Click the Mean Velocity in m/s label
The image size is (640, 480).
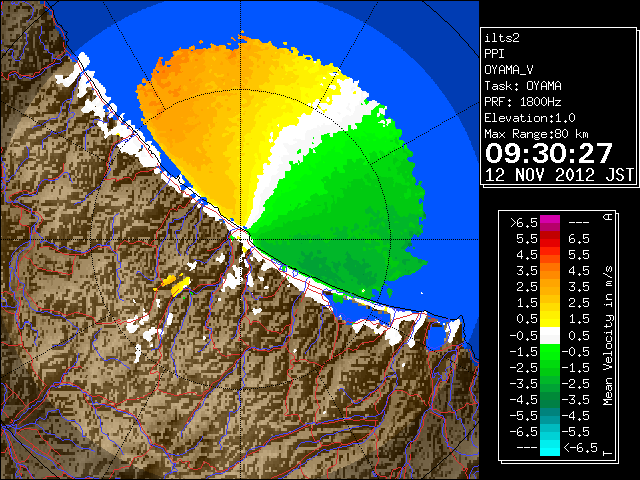[608, 336]
